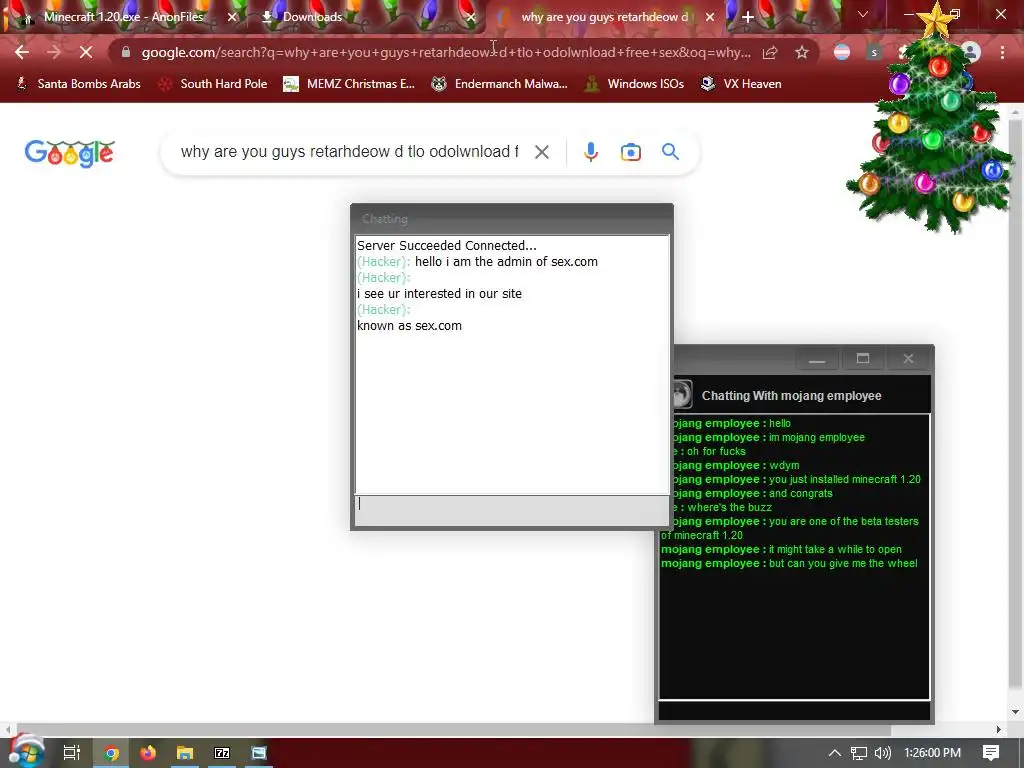Stop loading the page with the X button
Screen dimensions: 1024x768
pyautogui.click(x=86, y=52)
